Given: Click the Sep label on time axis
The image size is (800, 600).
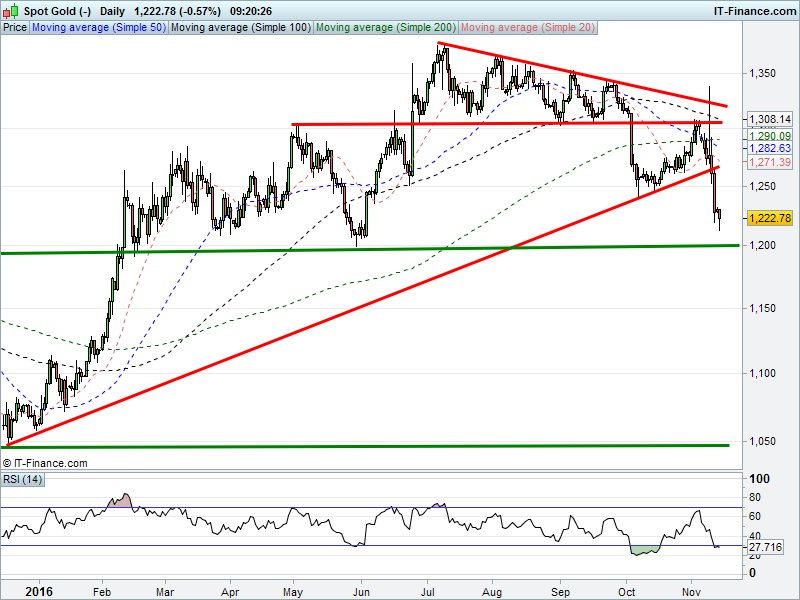Looking at the screenshot, I should point(560,592).
